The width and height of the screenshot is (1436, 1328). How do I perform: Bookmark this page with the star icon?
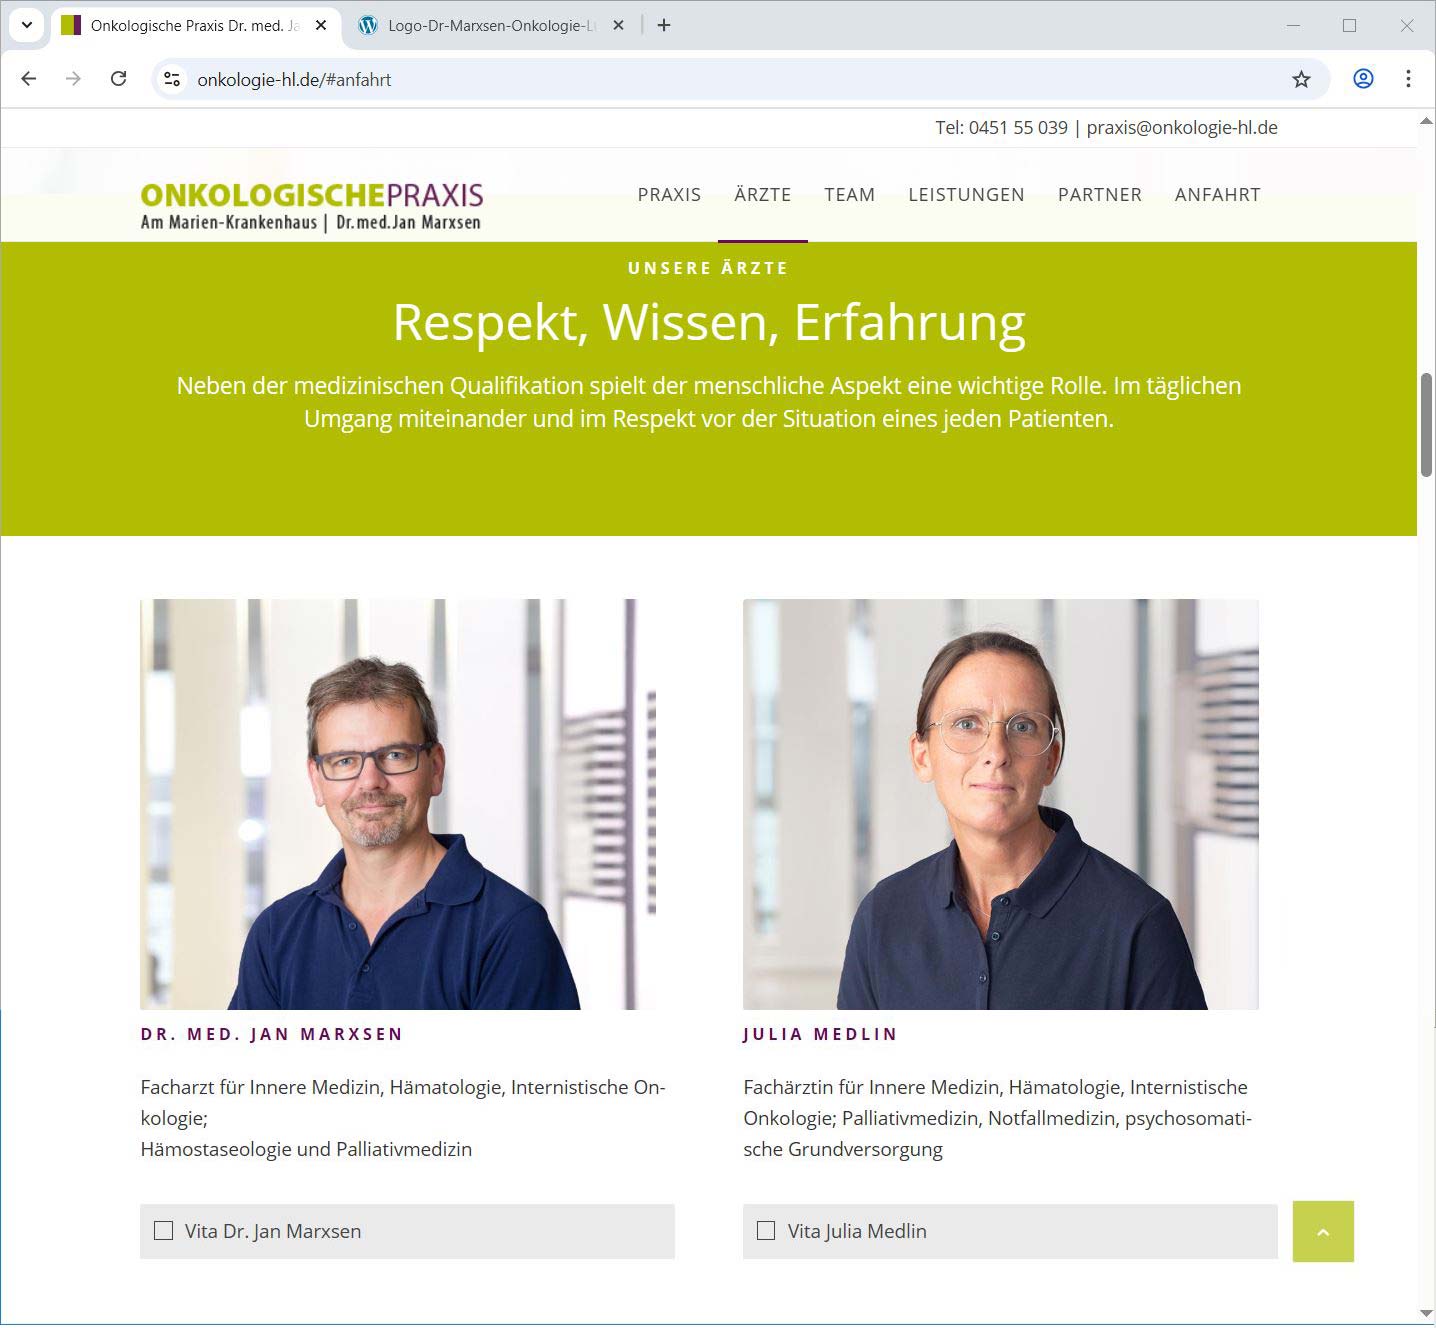pos(1300,79)
